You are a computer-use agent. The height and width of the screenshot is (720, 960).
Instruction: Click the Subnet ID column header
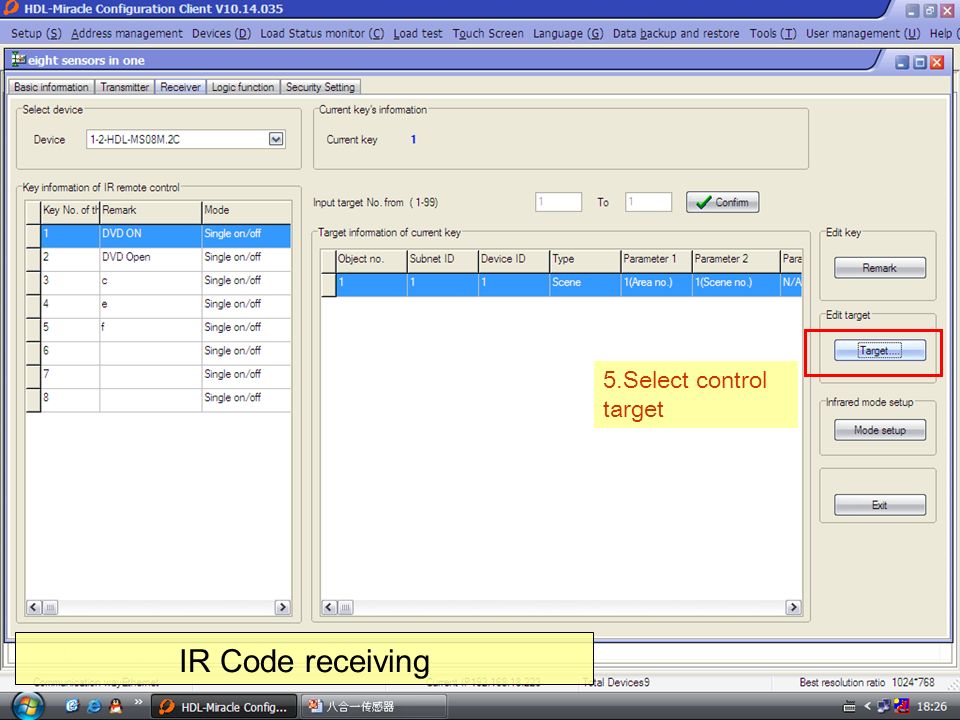point(442,260)
